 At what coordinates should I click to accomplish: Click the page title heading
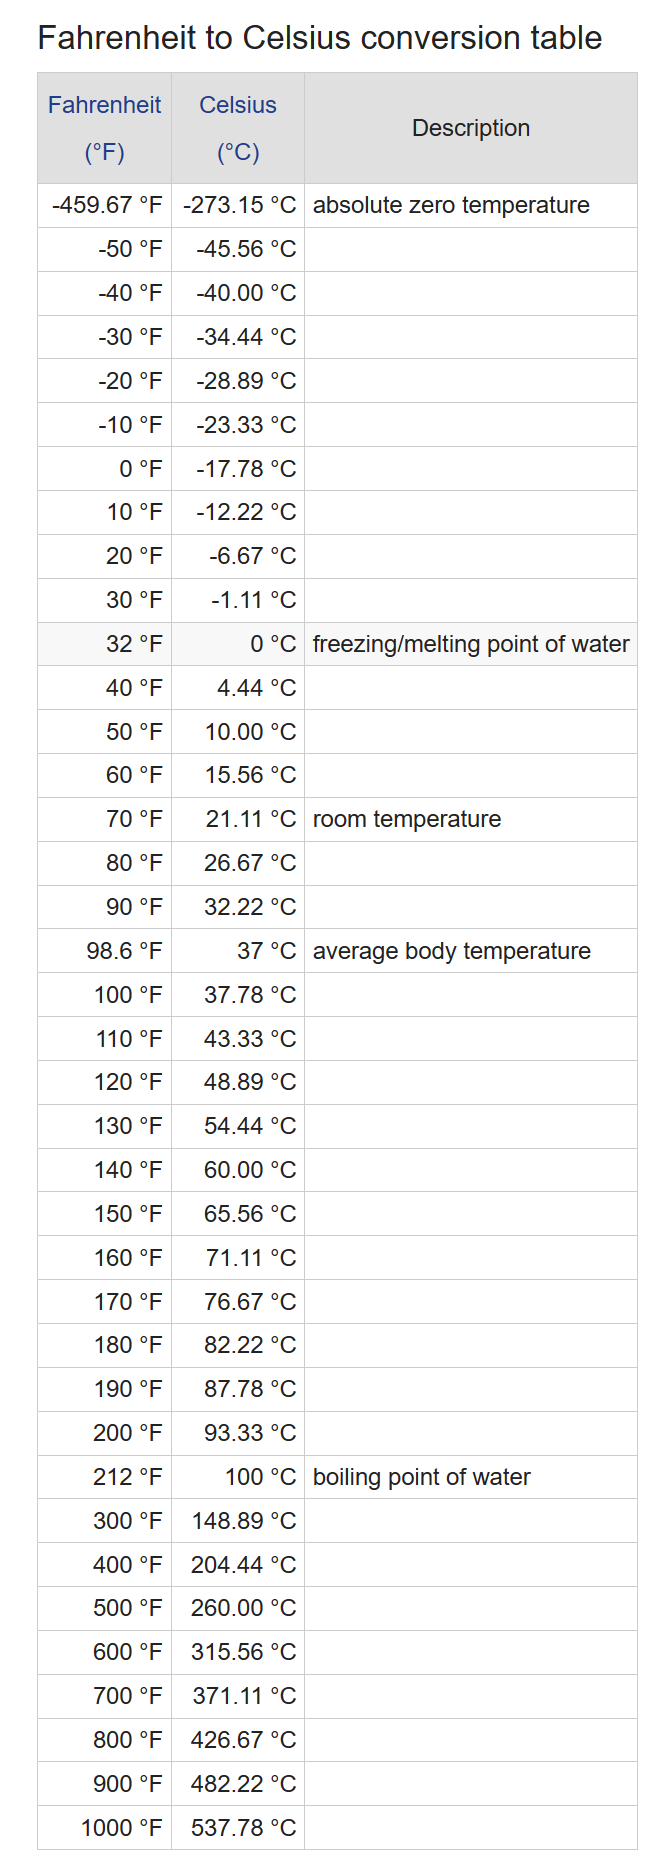319,38
